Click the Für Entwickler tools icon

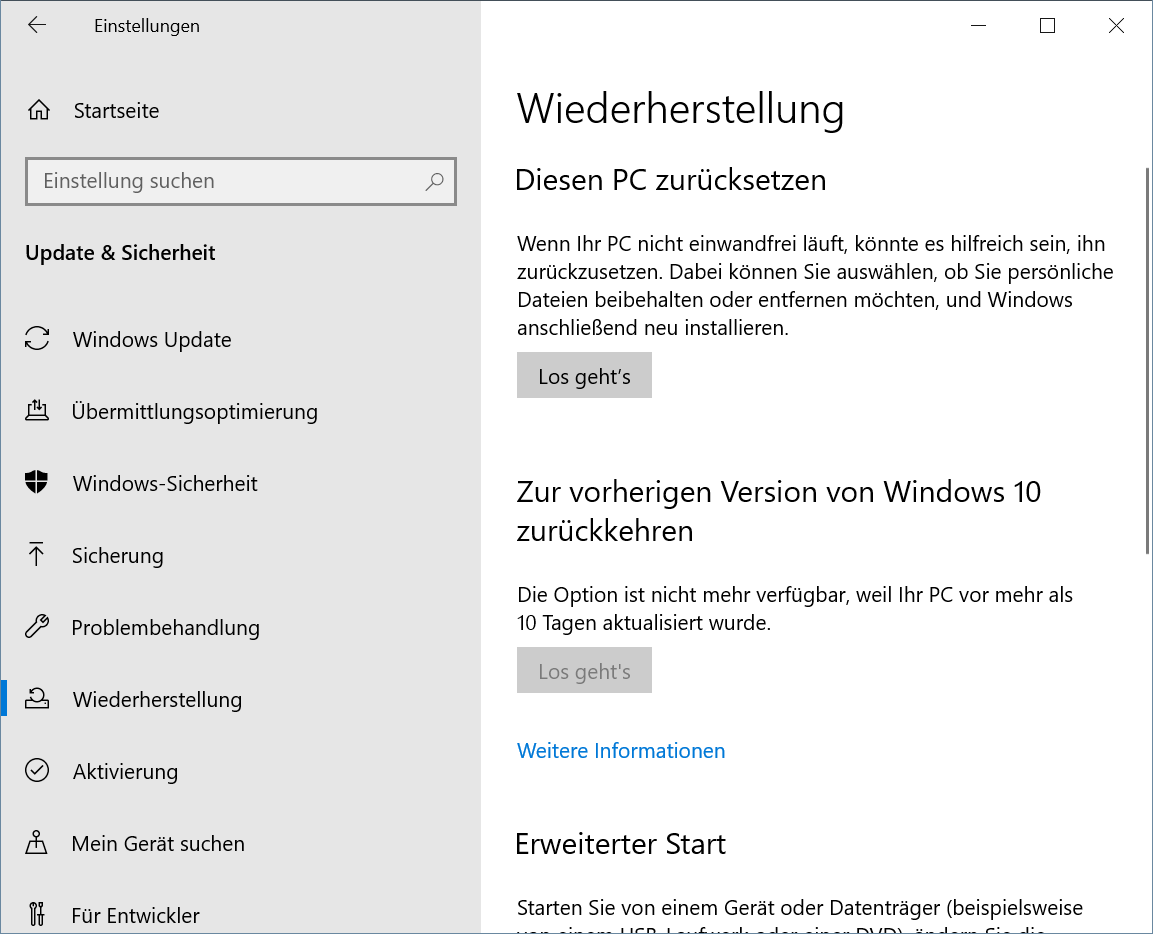click(x=37, y=914)
